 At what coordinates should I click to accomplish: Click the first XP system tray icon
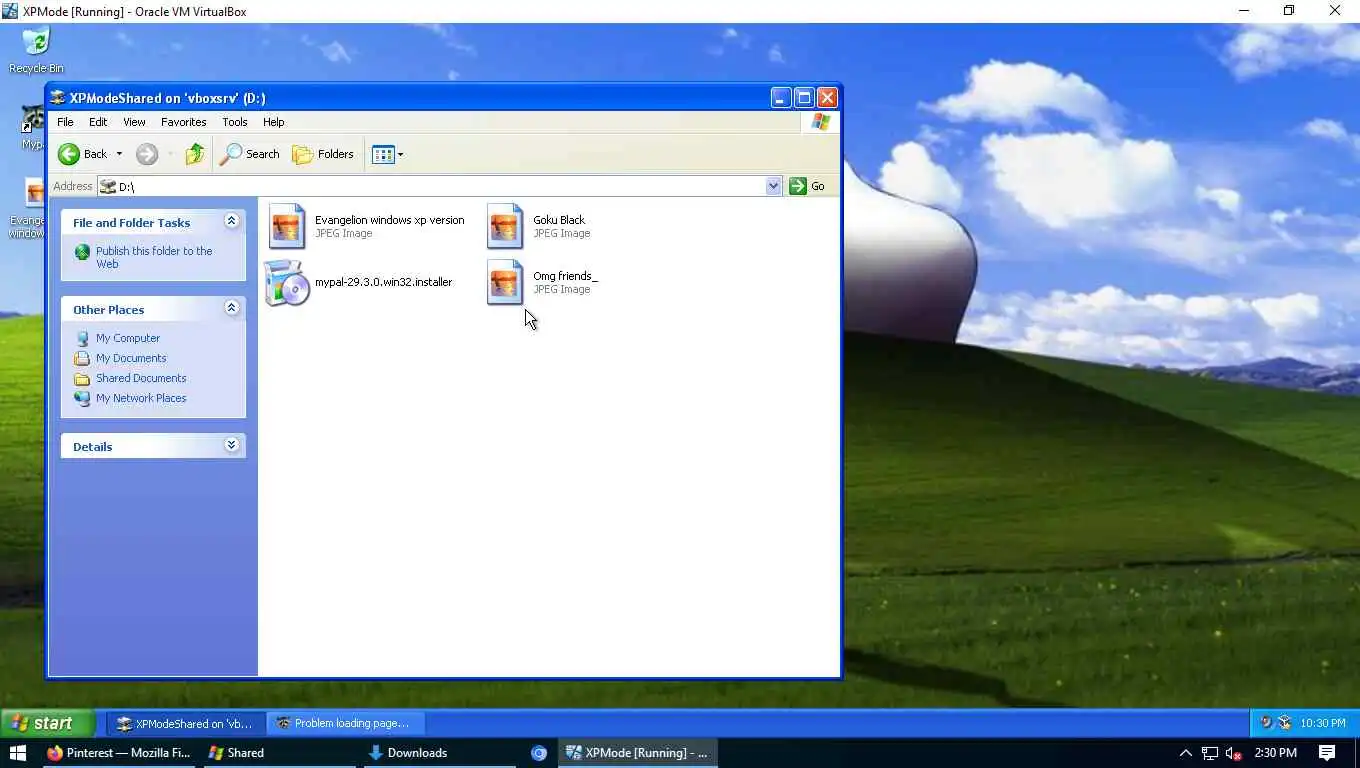1267,723
